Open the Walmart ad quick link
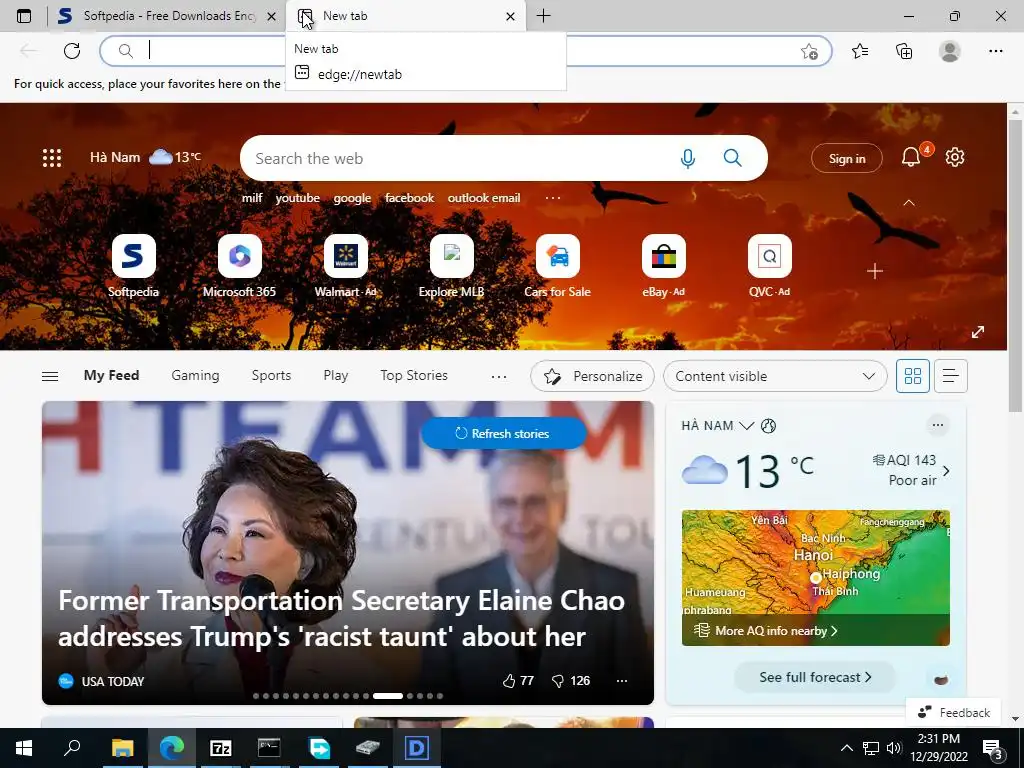This screenshot has height=768, width=1024. [x=345, y=266]
